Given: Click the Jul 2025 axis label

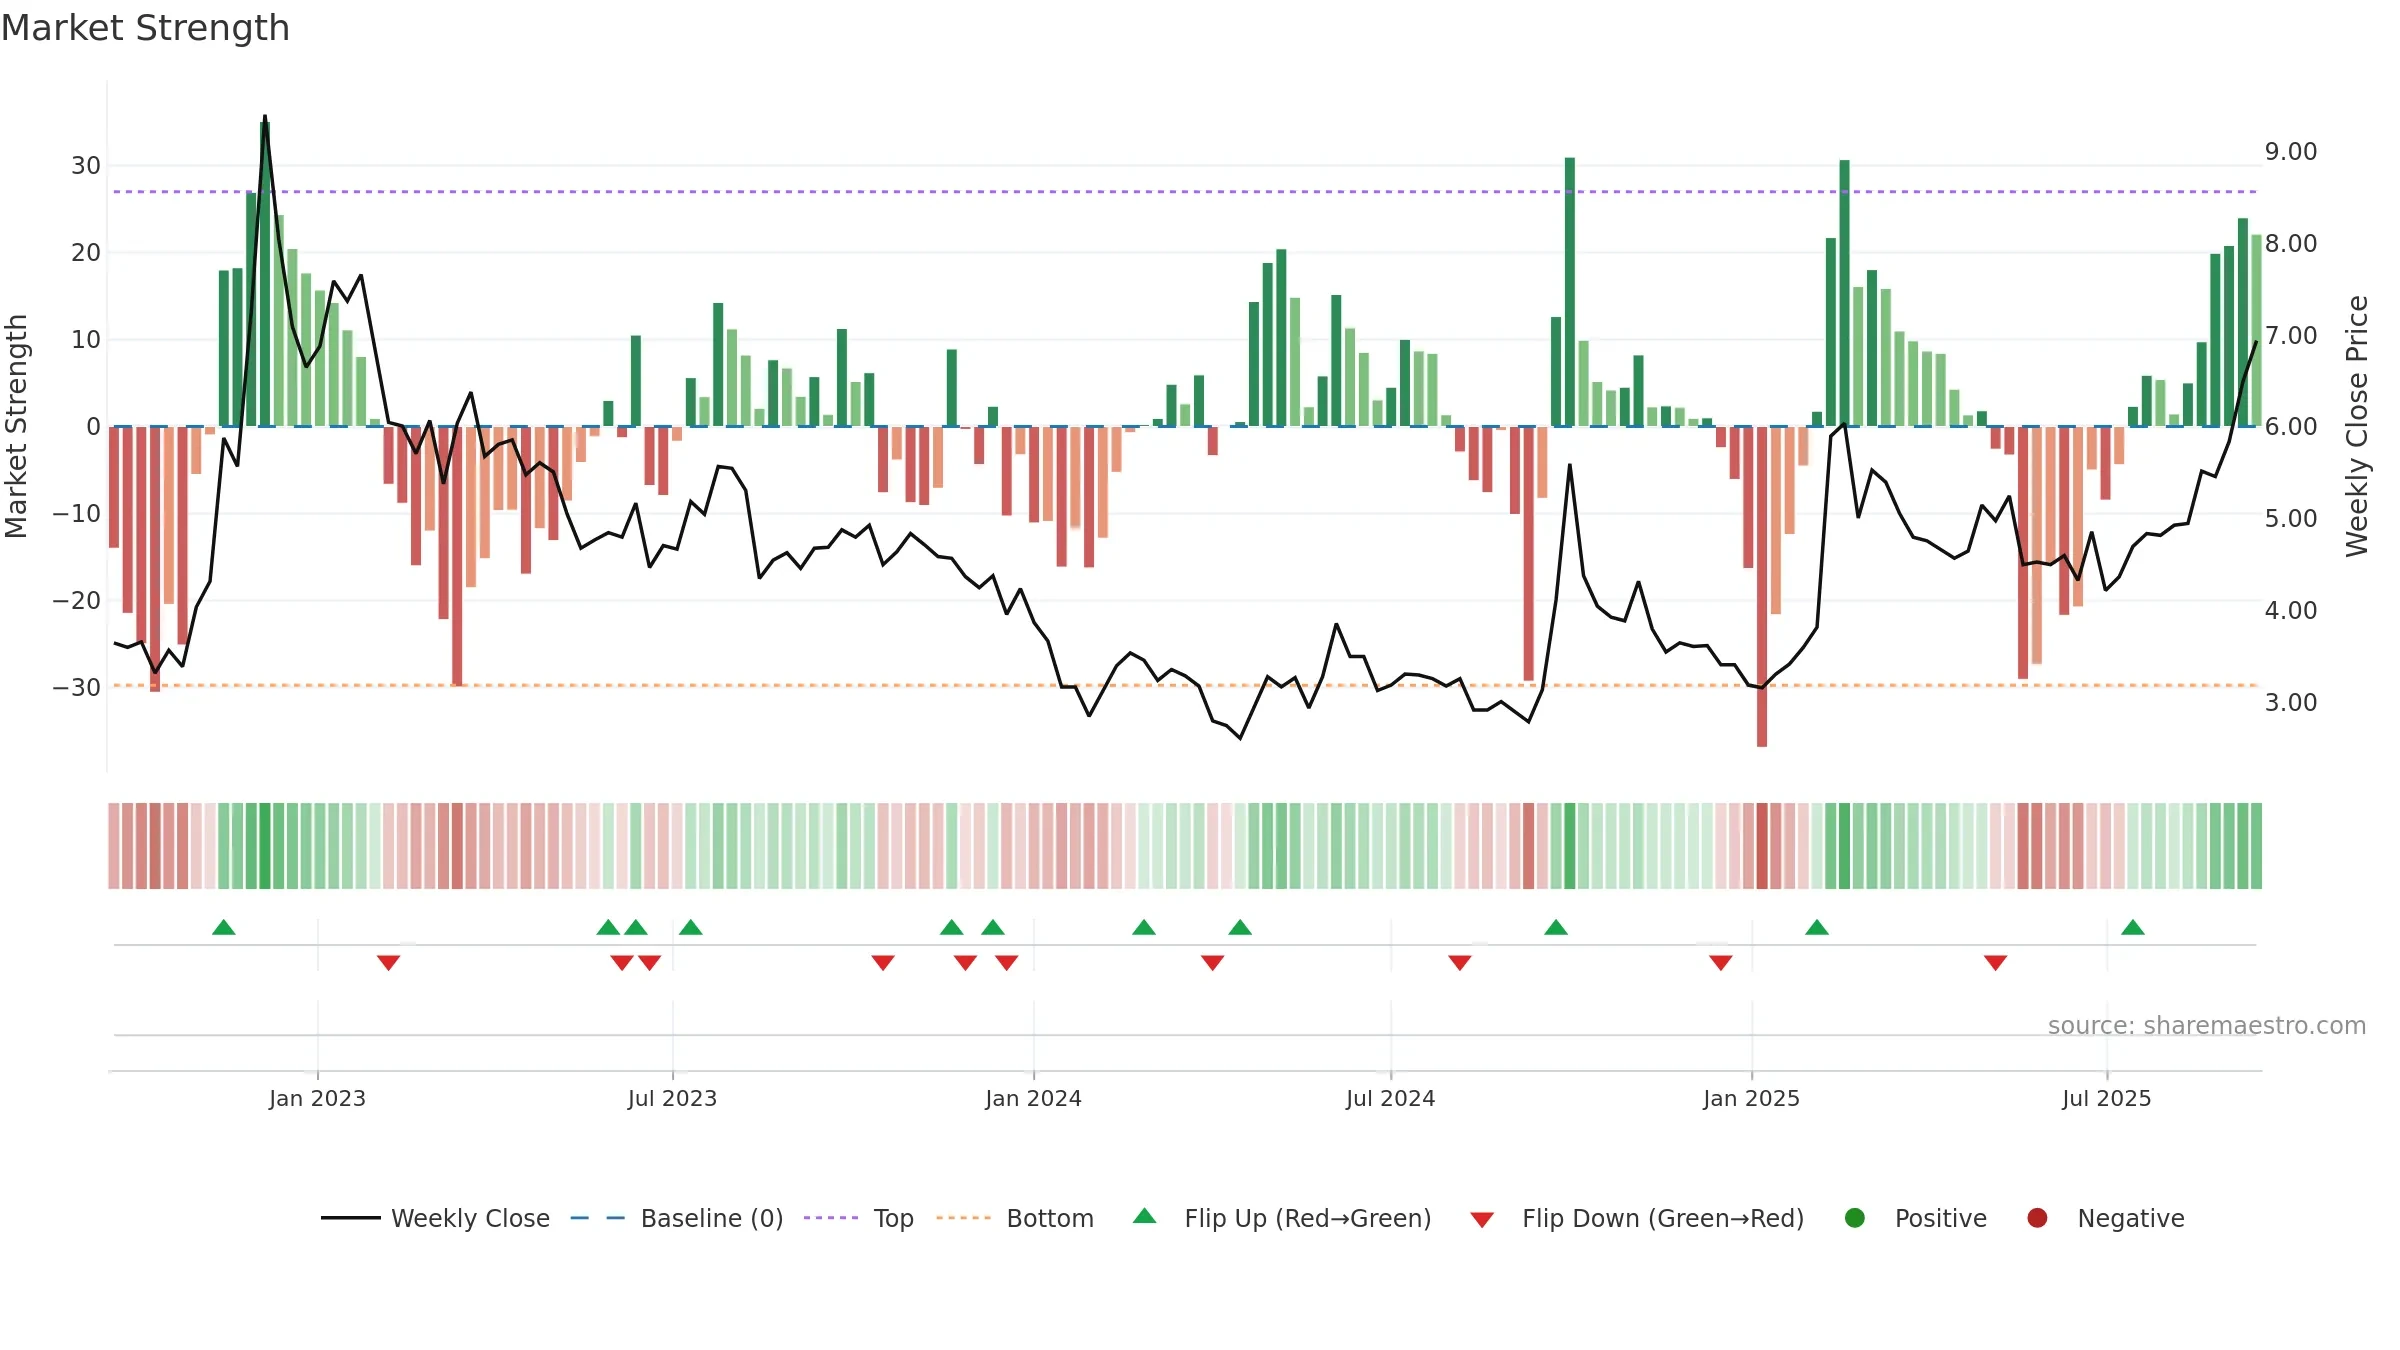Looking at the screenshot, I should (x=2106, y=1098).
